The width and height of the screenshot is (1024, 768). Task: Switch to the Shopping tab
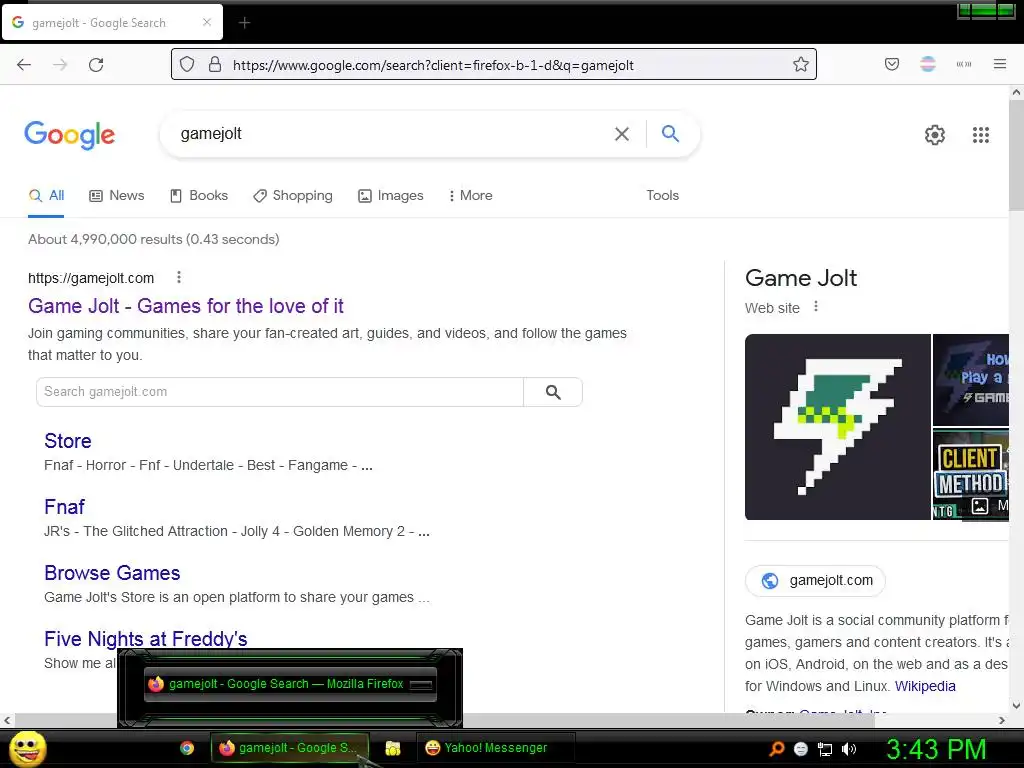(293, 195)
